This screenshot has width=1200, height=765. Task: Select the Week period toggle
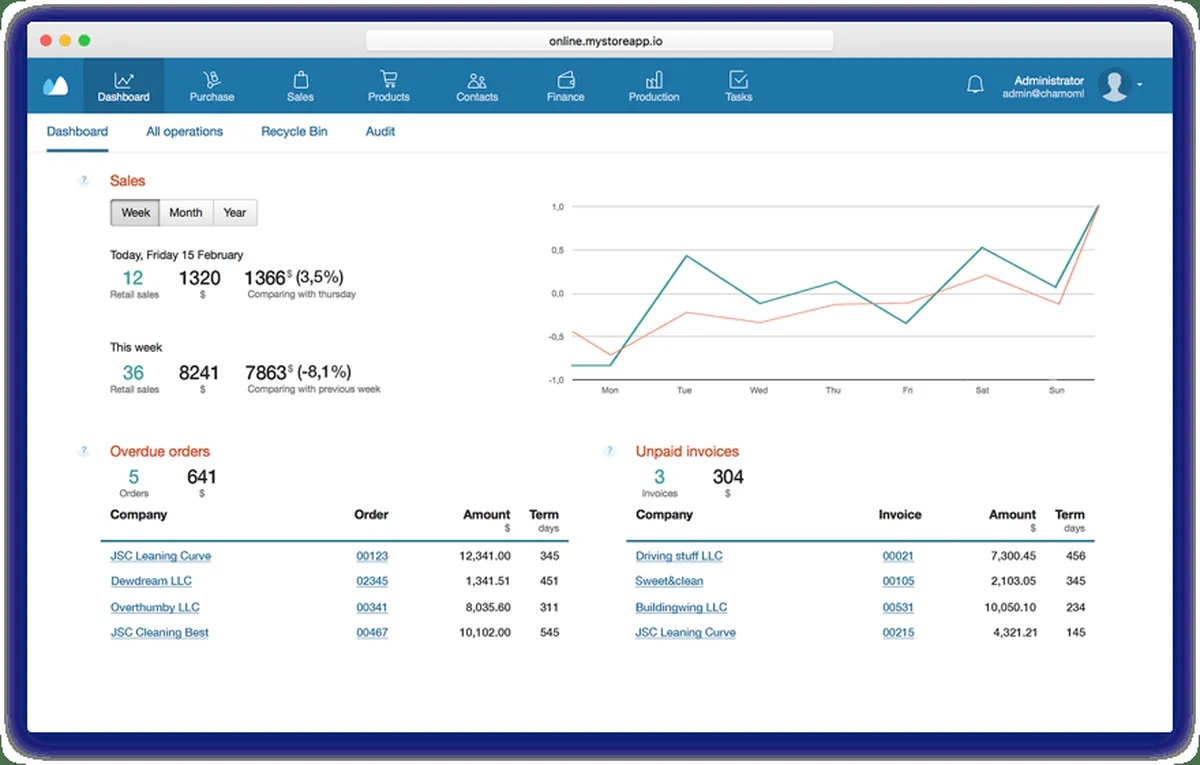[x=135, y=213]
